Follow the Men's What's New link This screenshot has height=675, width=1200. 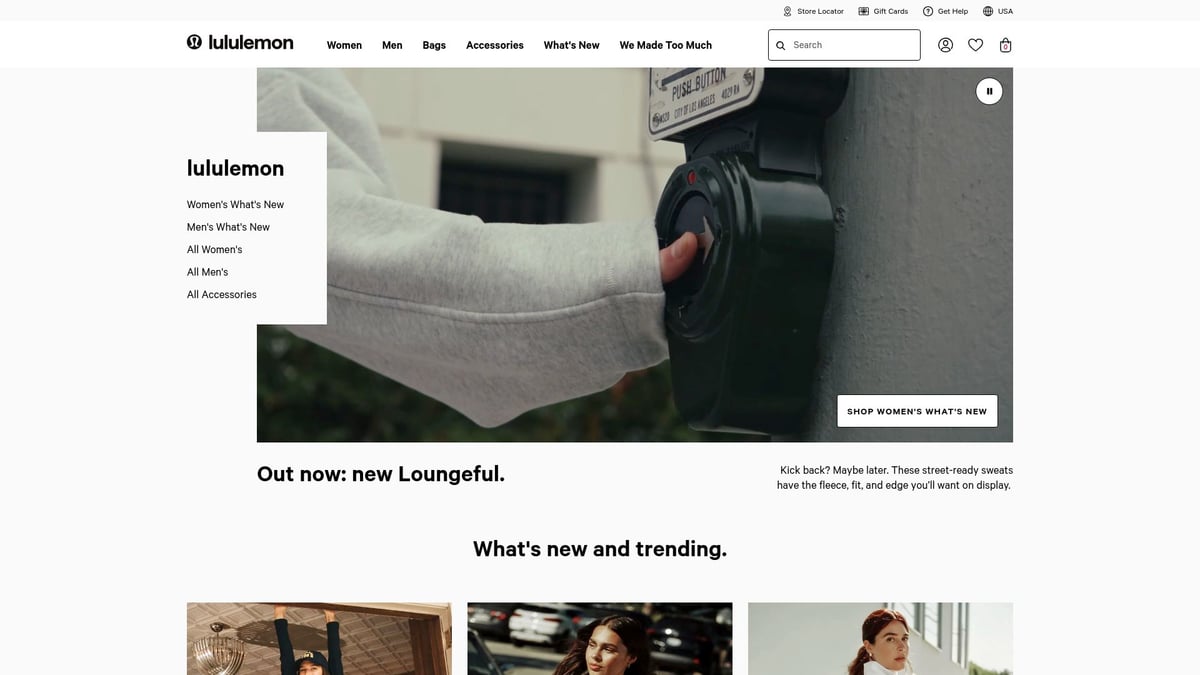click(228, 227)
